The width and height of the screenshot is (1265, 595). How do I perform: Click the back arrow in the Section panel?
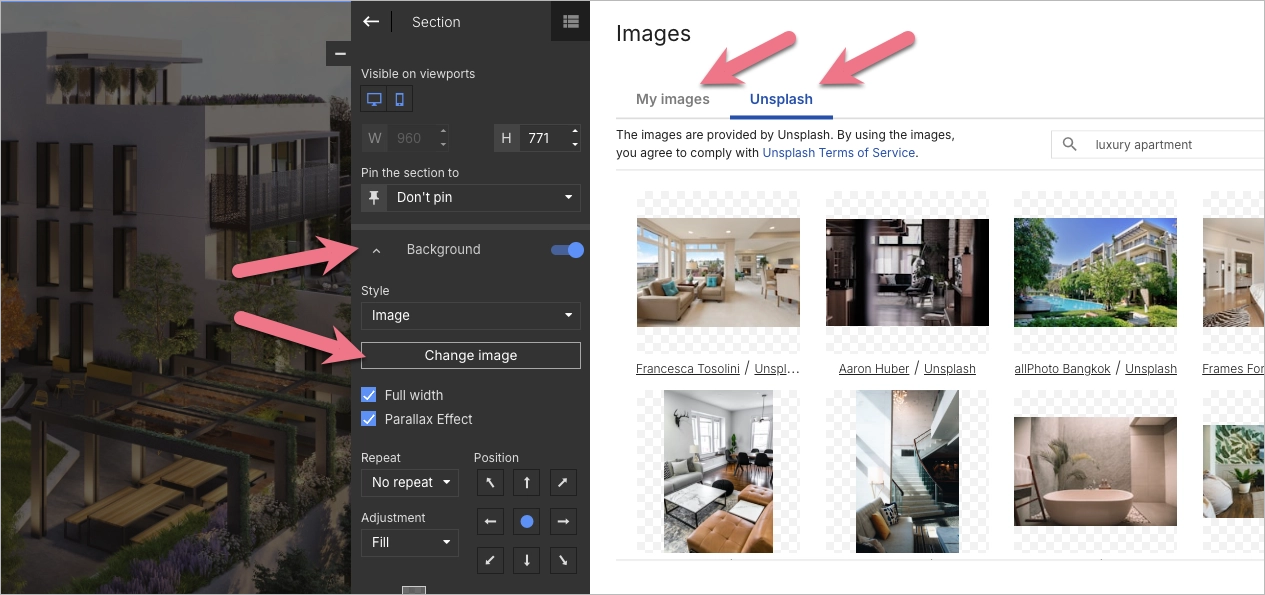(x=372, y=21)
